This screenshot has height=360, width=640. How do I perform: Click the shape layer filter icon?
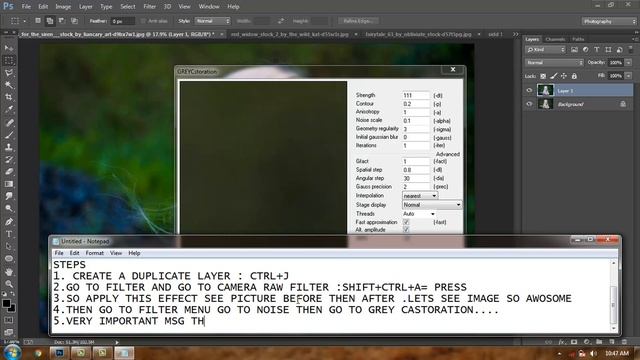pos(608,49)
